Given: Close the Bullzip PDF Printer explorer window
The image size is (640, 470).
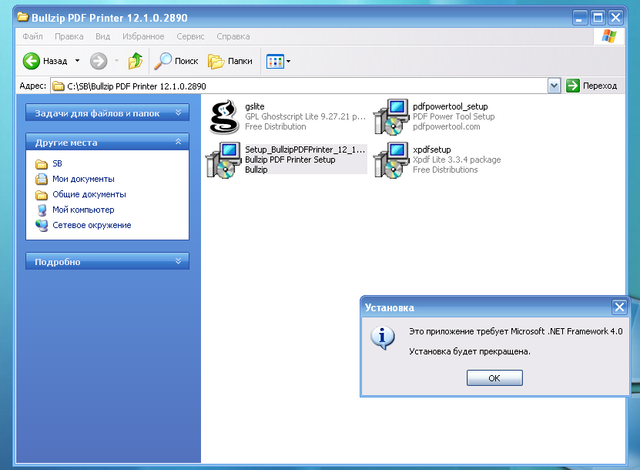Looking at the screenshot, I should (616, 18).
